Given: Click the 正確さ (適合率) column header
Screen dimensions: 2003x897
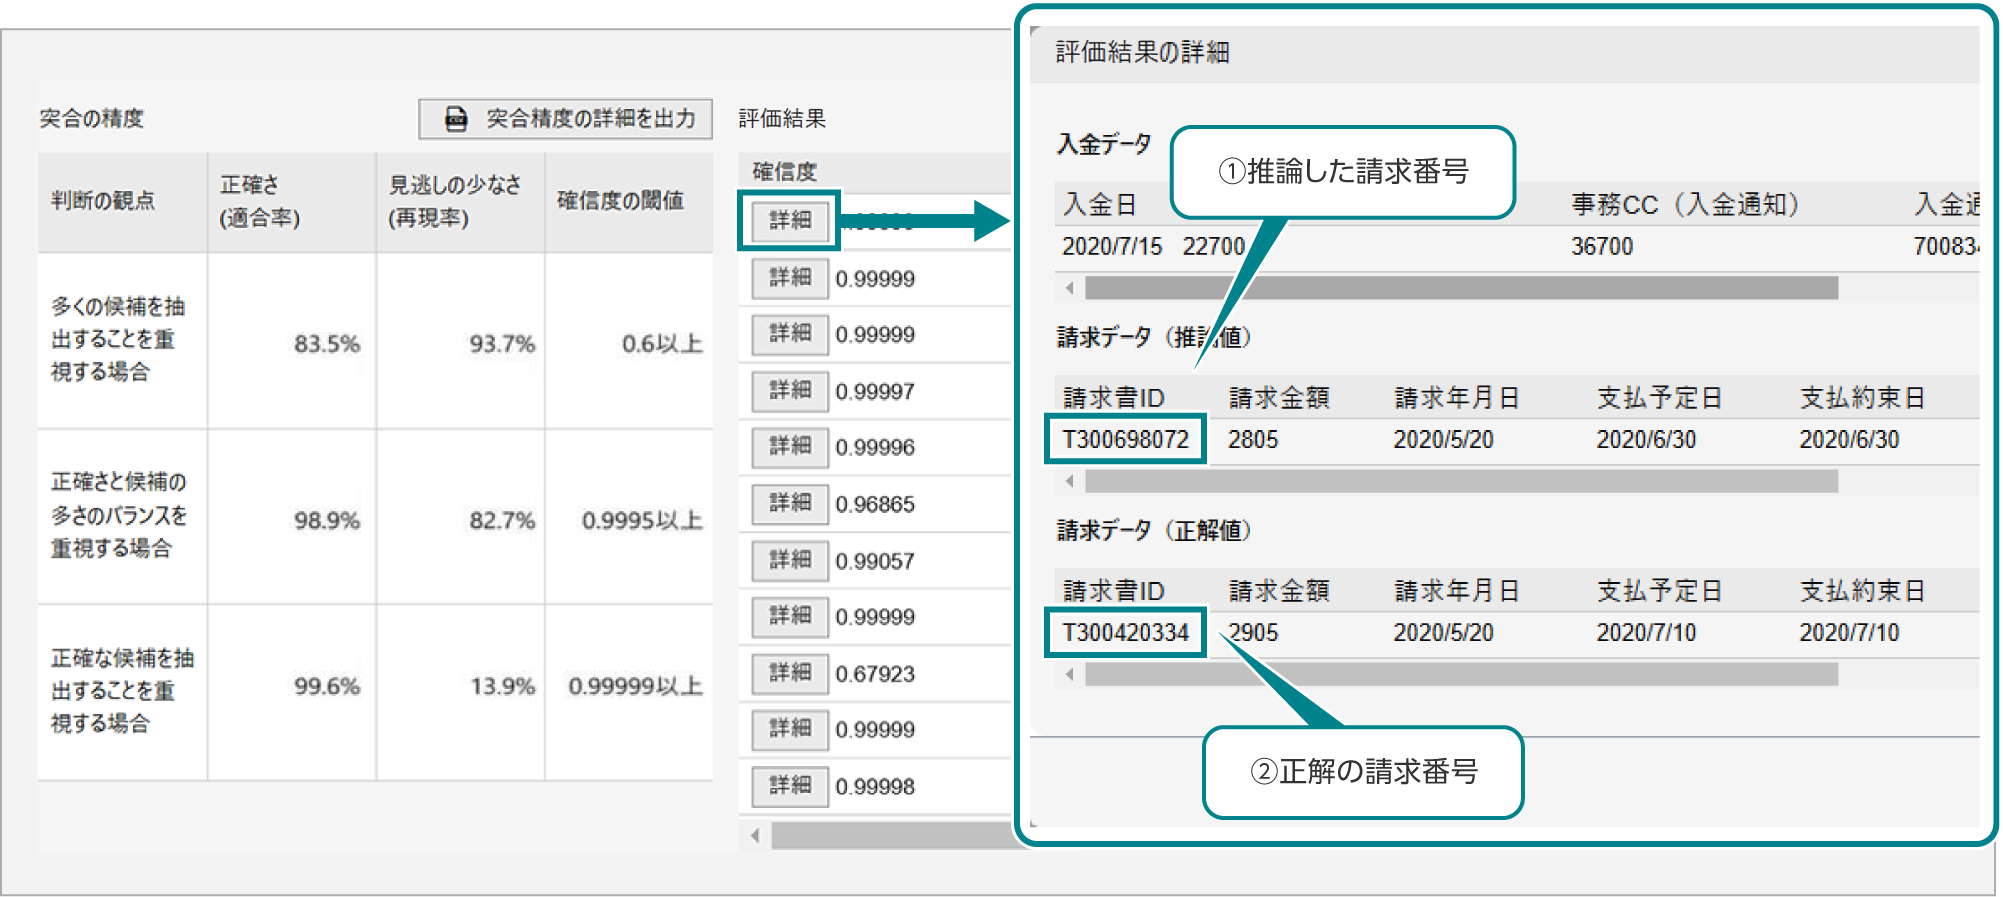Looking at the screenshot, I should [x=291, y=201].
